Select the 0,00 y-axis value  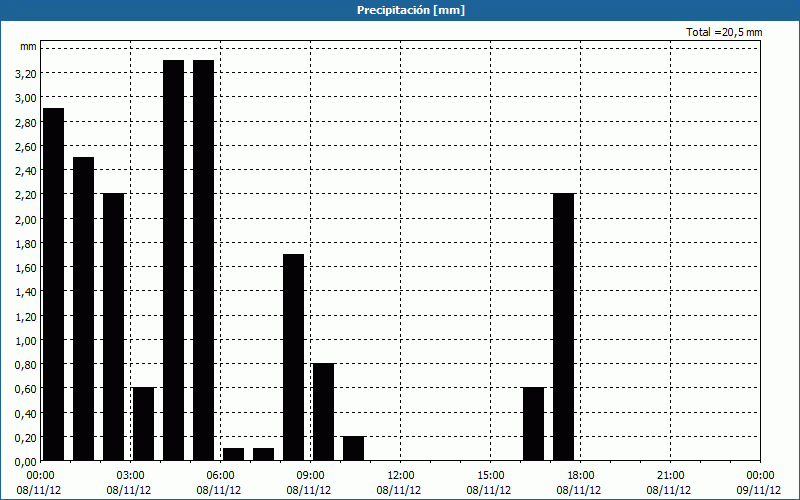[x=26, y=462]
